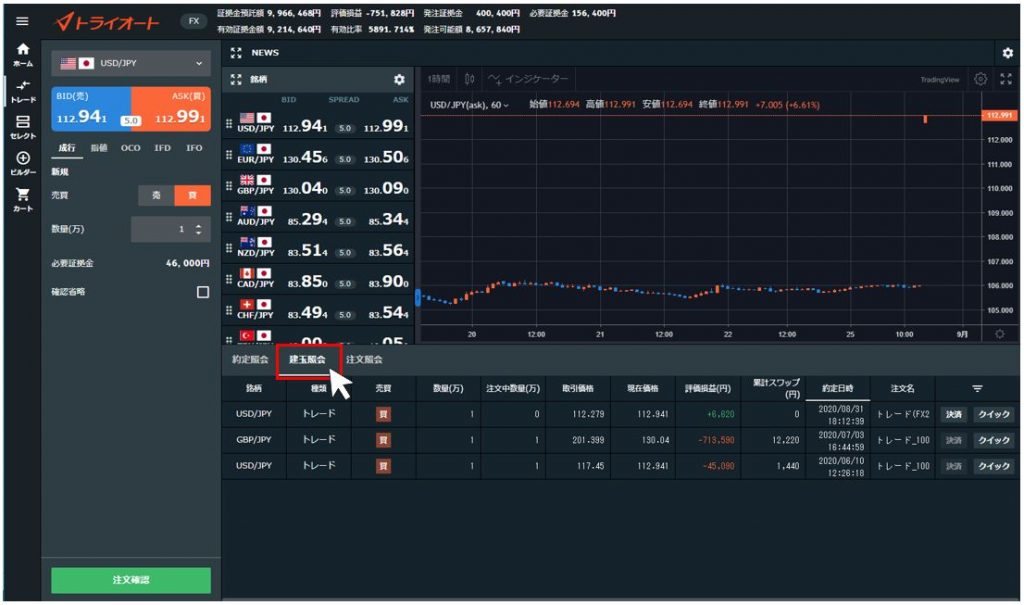Select NZD/JPY in rates list
Screen dimensions: 1024x605
318,248
